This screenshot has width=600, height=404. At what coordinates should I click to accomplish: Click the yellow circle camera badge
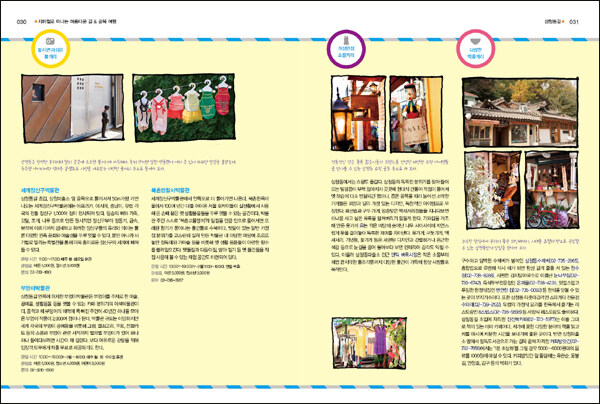50,48
